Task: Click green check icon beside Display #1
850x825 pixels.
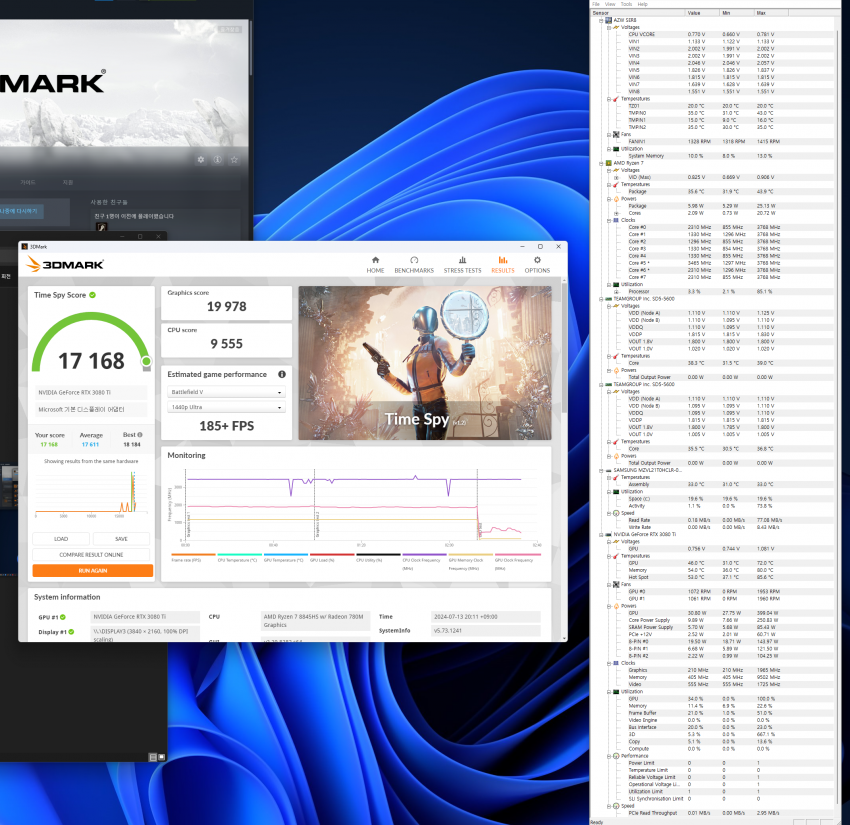Action: [x=72, y=631]
